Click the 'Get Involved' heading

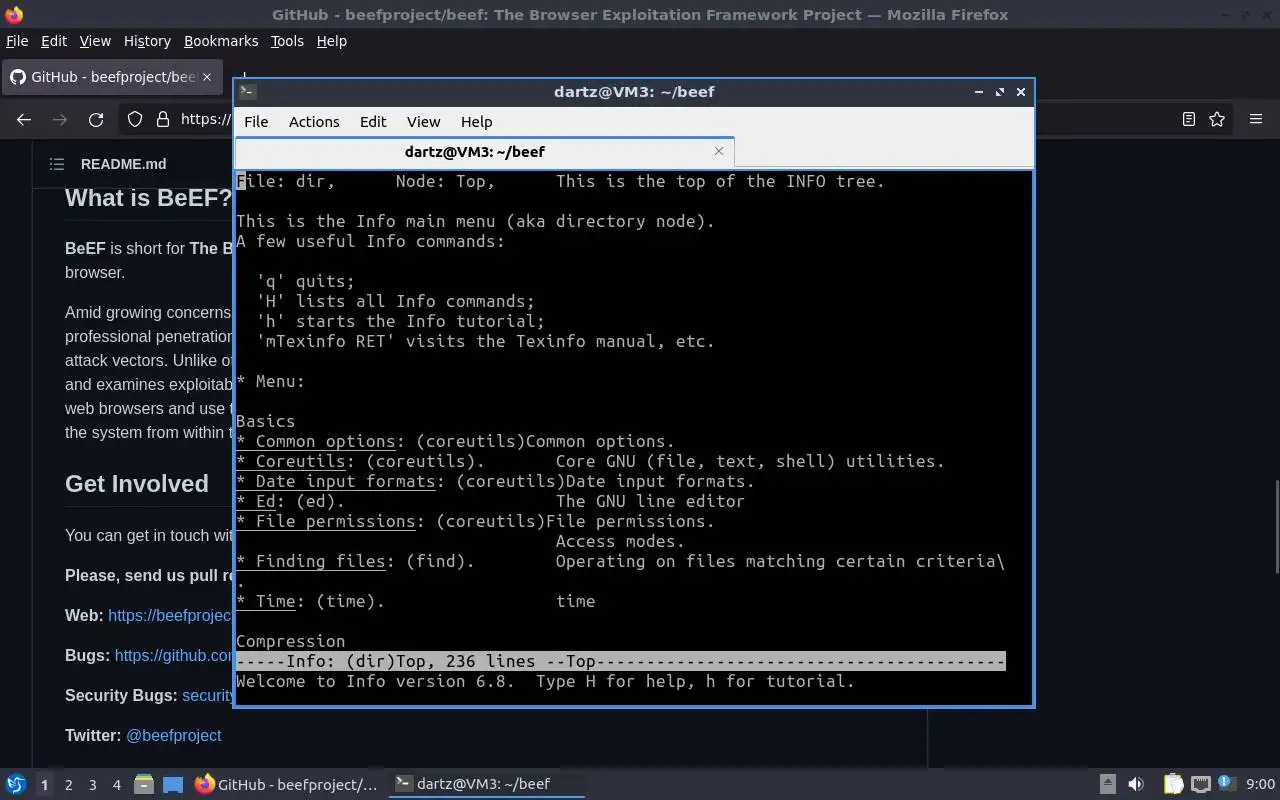click(137, 483)
